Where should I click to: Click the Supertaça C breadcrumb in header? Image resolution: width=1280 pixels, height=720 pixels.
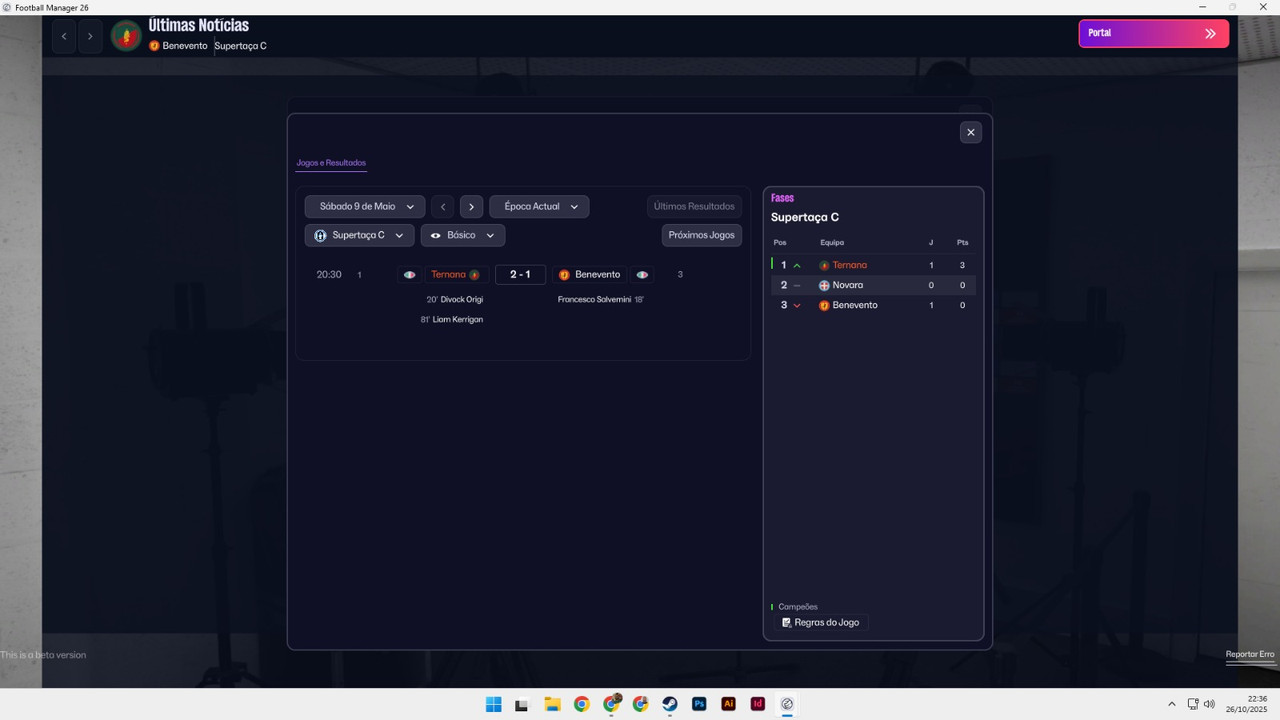(240, 46)
